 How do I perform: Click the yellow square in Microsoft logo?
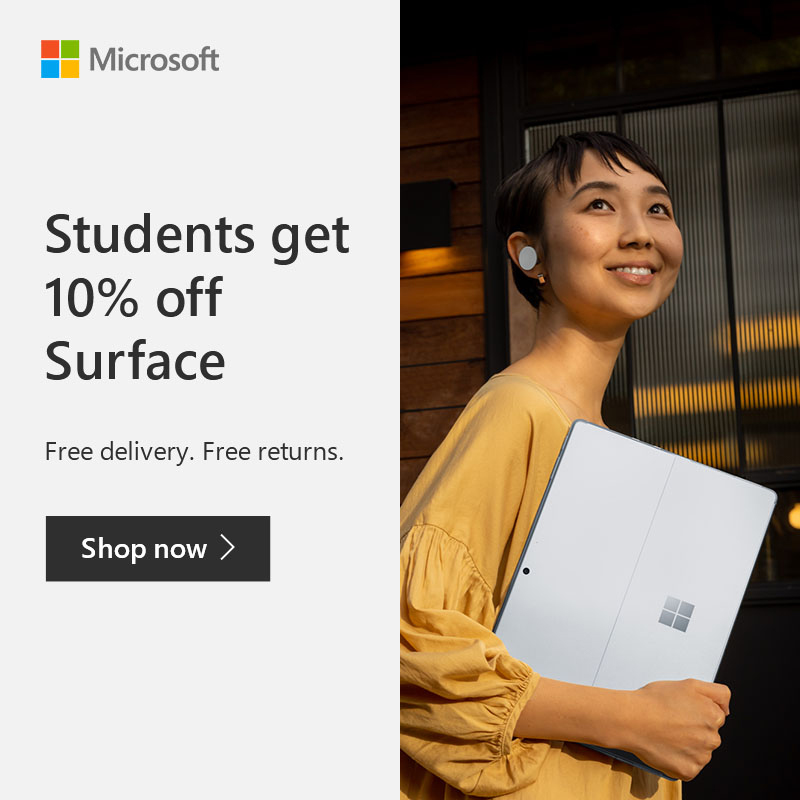pyautogui.click(x=70, y=69)
